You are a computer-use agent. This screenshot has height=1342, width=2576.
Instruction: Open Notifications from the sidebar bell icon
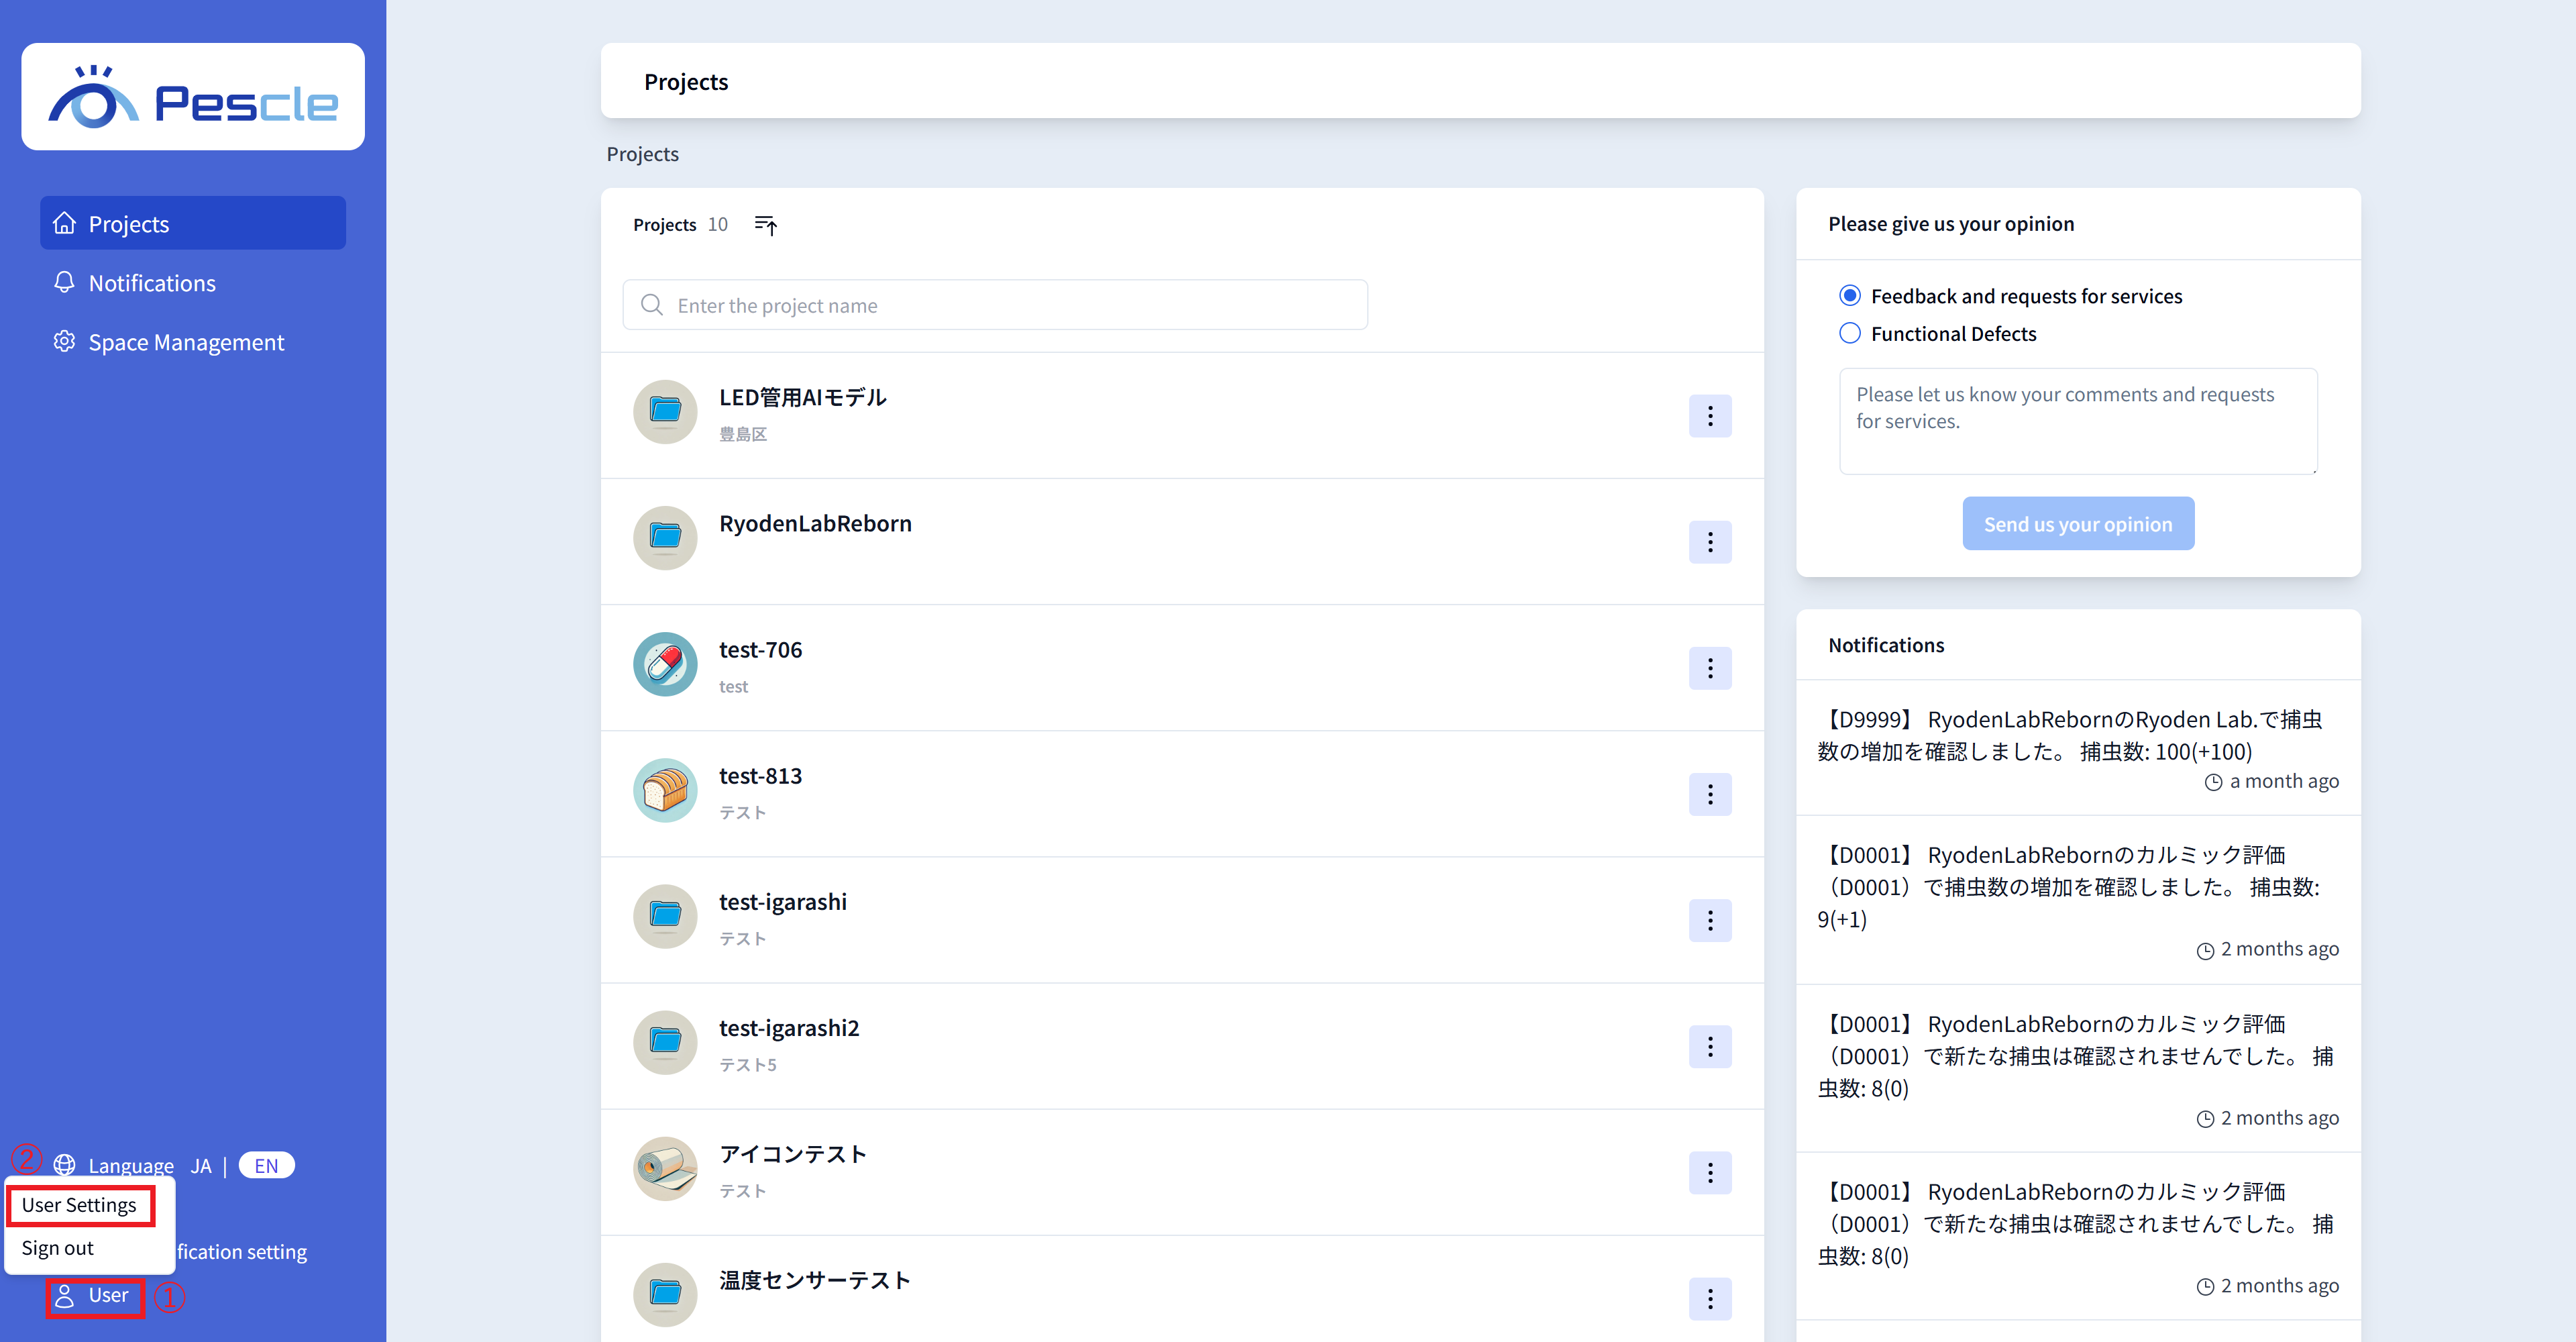[x=151, y=283]
